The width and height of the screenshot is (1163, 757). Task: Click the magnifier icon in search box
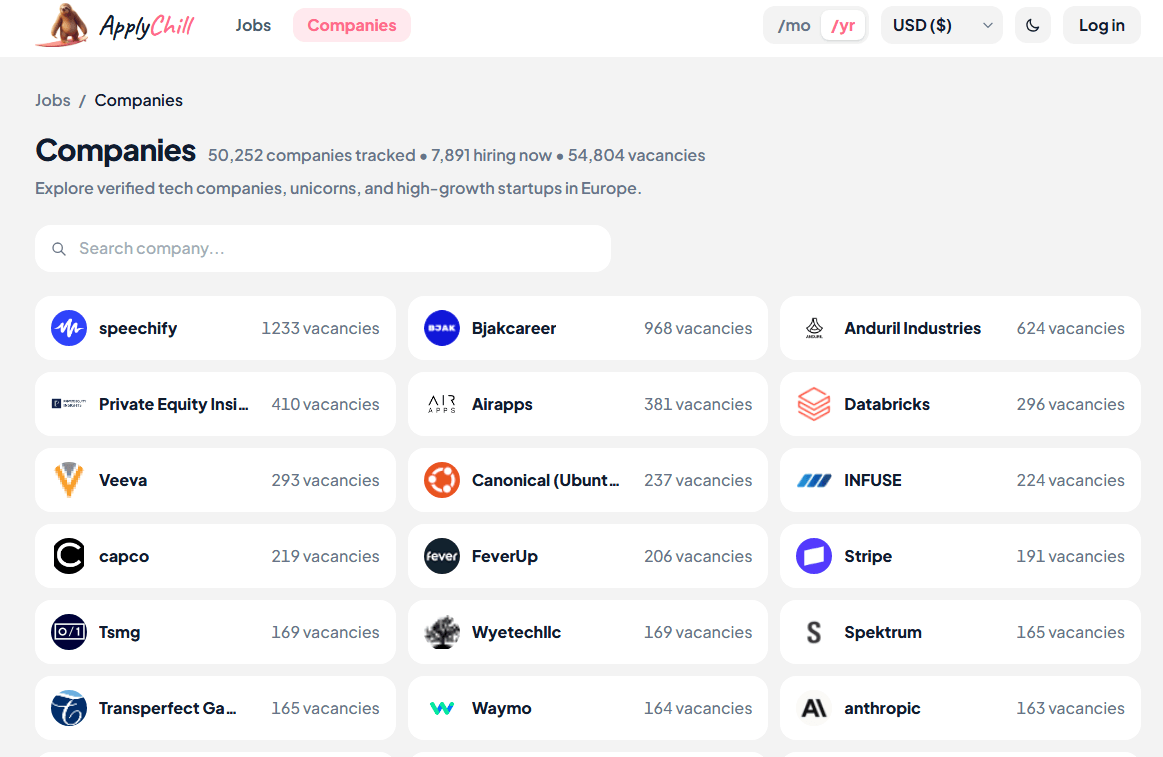click(59, 249)
